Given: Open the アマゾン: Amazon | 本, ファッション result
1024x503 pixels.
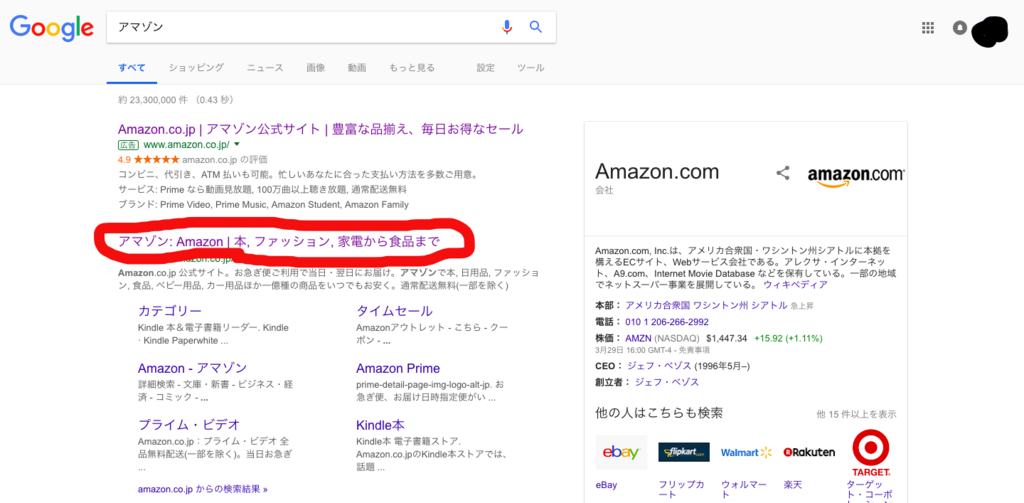Looking at the screenshot, I should coord(279,242).
